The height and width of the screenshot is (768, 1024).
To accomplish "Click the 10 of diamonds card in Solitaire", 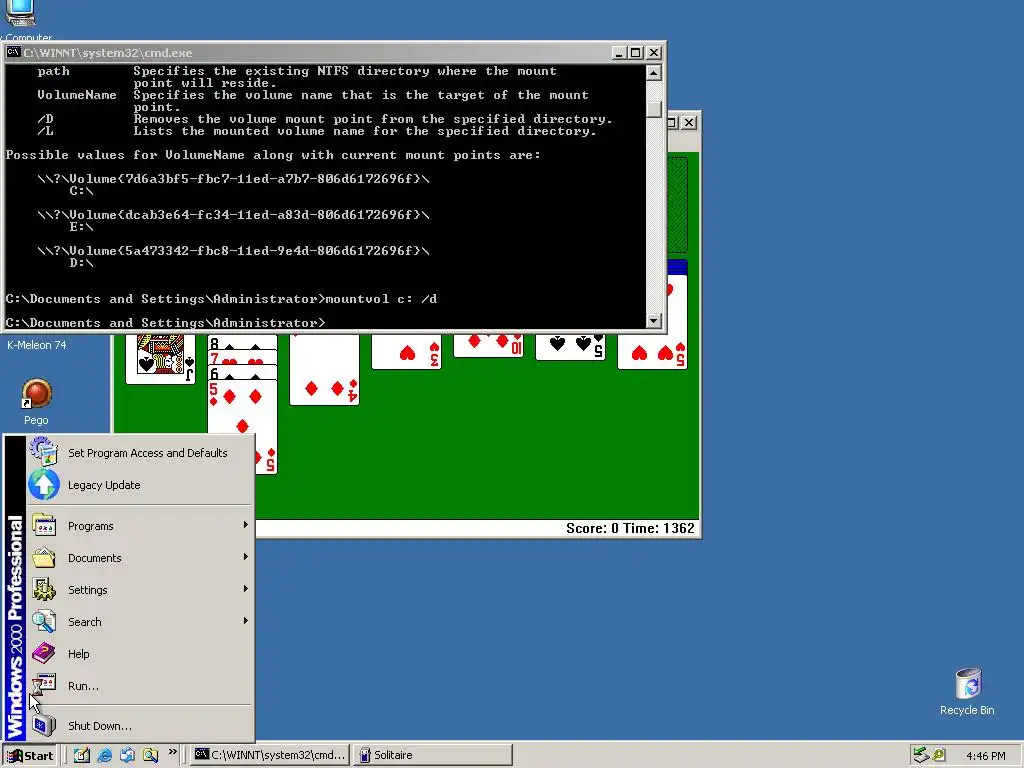I will click(x=488, y=345).
